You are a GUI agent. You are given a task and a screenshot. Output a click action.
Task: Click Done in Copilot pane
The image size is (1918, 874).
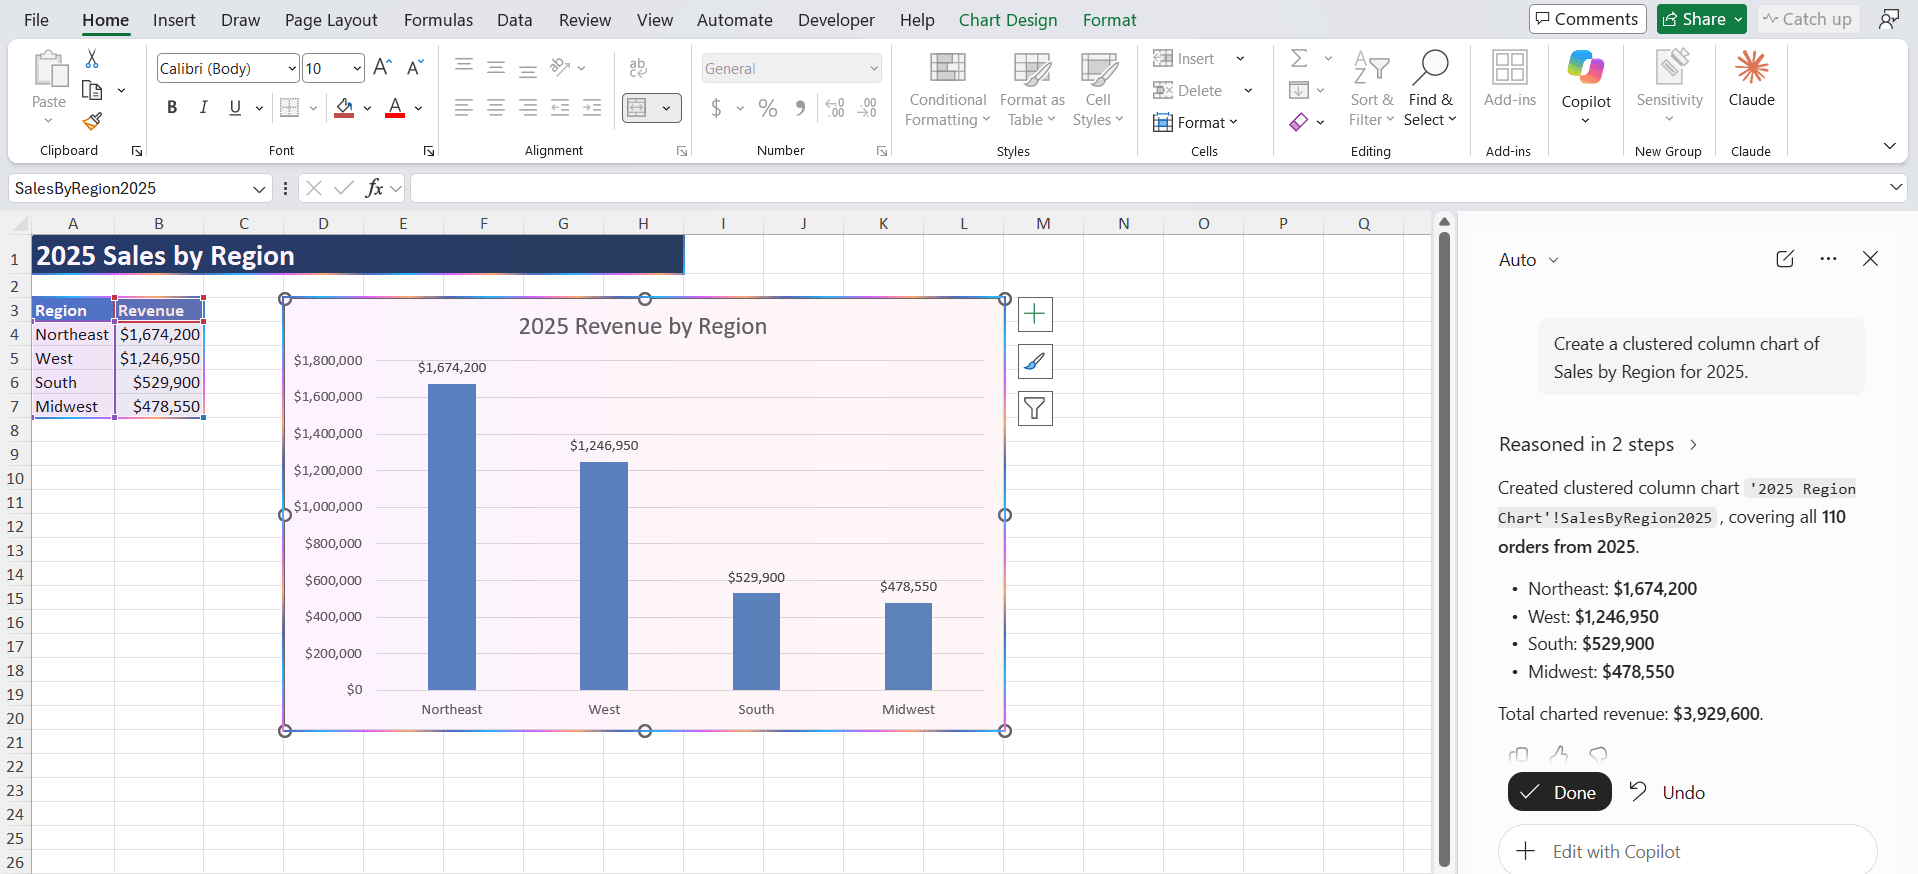pos(1559,792)
